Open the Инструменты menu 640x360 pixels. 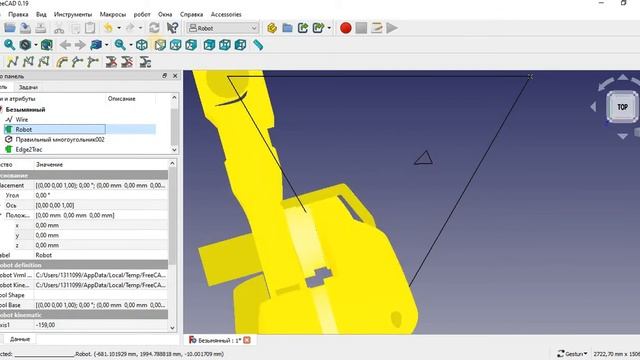(73, 14)
